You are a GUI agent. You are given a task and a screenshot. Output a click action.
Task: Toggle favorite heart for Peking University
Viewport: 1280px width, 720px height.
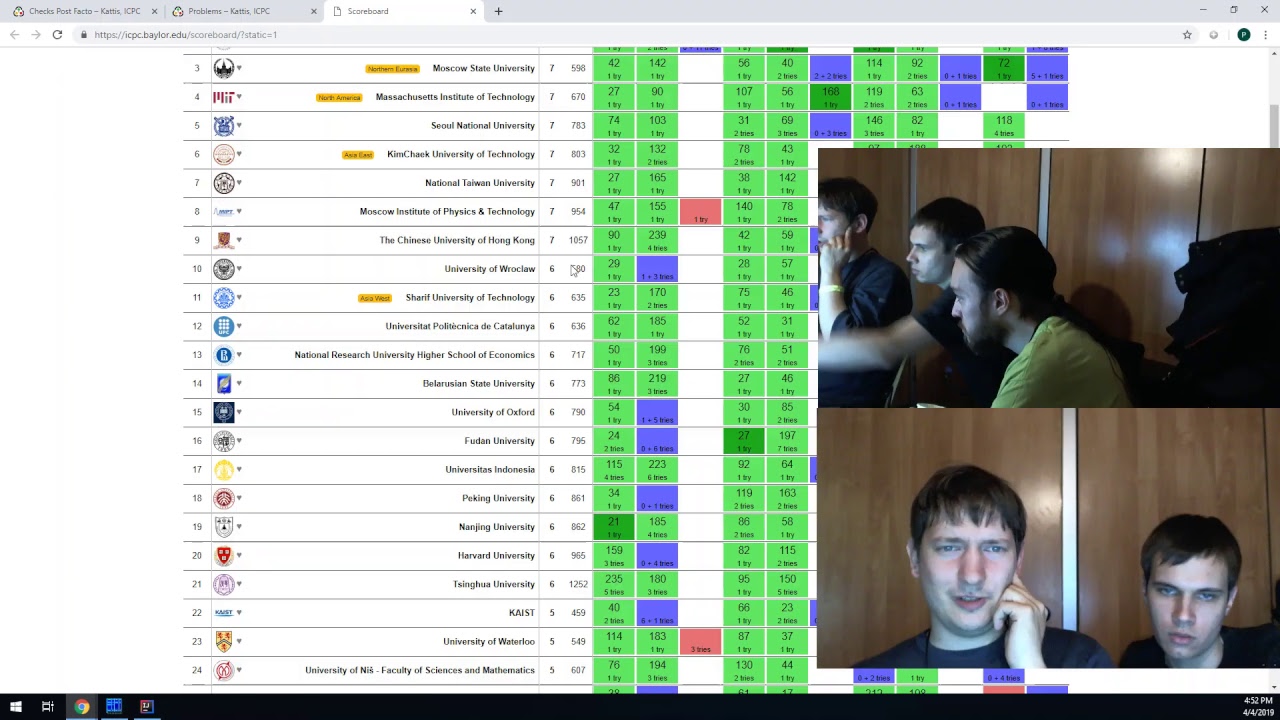click(x=239, y=498)
